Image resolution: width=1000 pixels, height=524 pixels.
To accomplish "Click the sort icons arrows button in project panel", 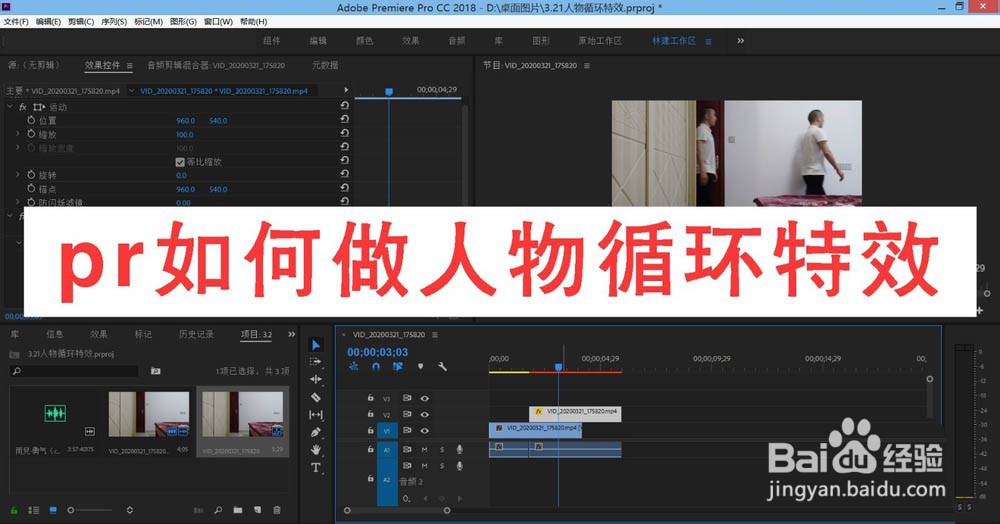I will coord(129,510).
